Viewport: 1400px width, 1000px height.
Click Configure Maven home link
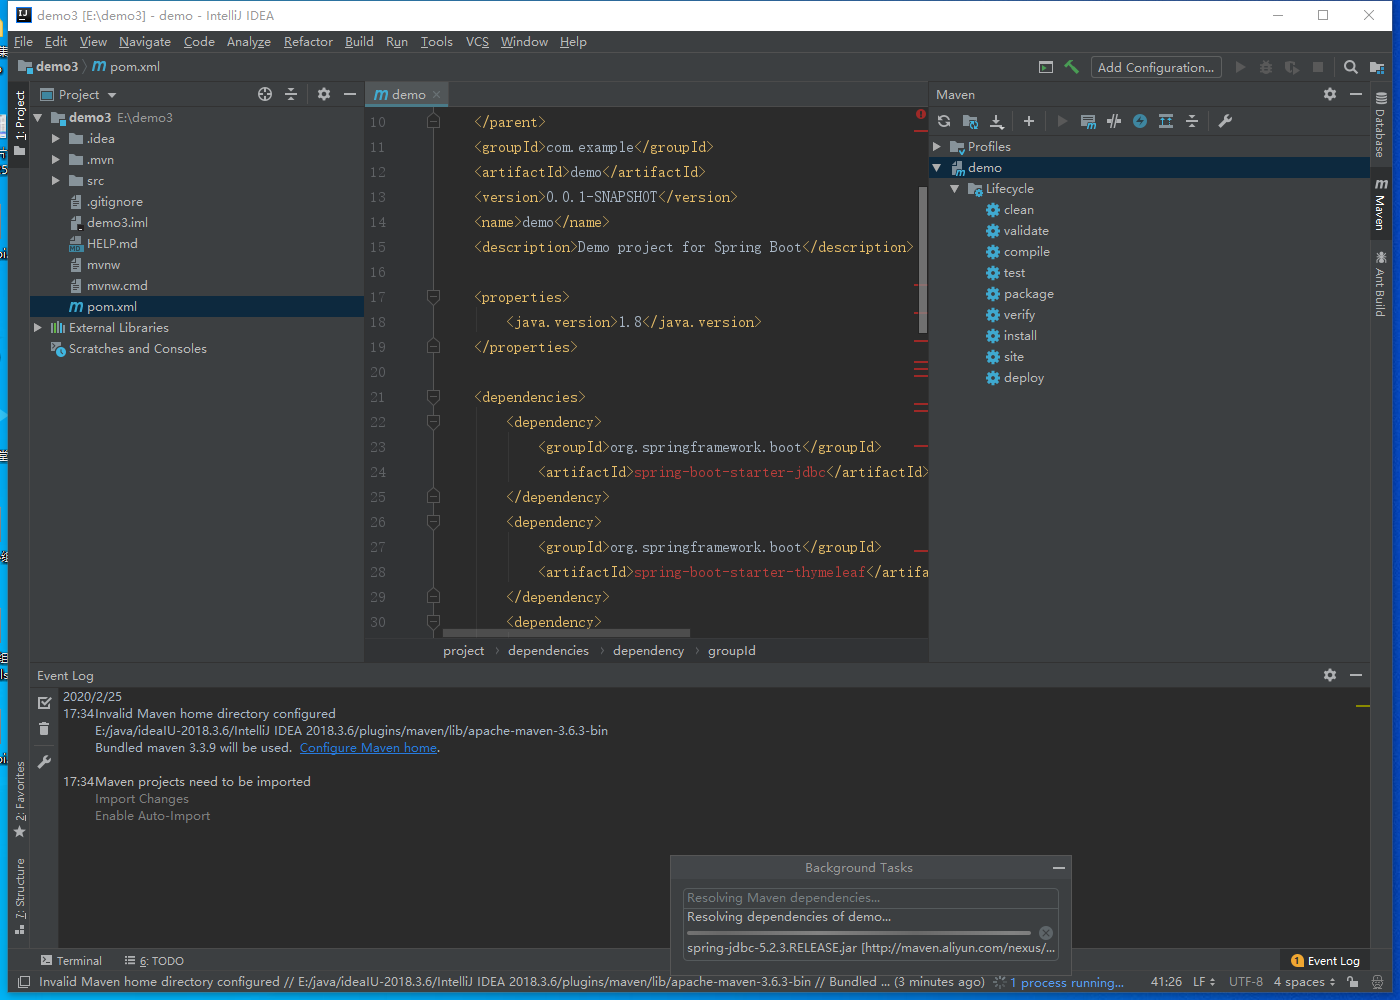(x=368, y=748)
